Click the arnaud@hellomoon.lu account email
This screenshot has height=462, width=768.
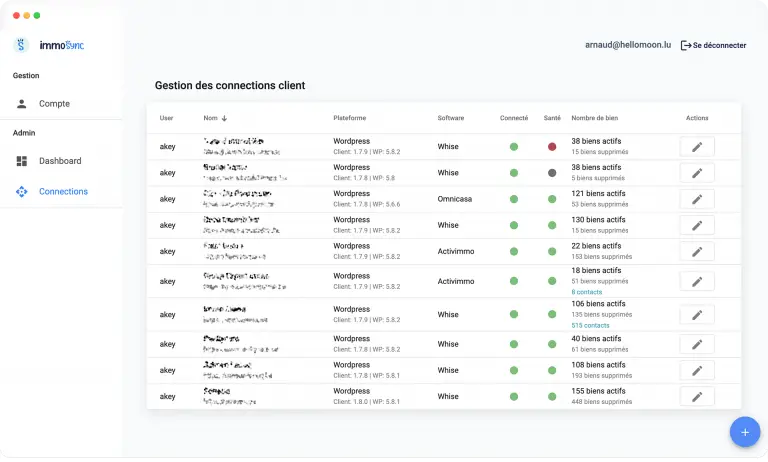coord(627,45)
